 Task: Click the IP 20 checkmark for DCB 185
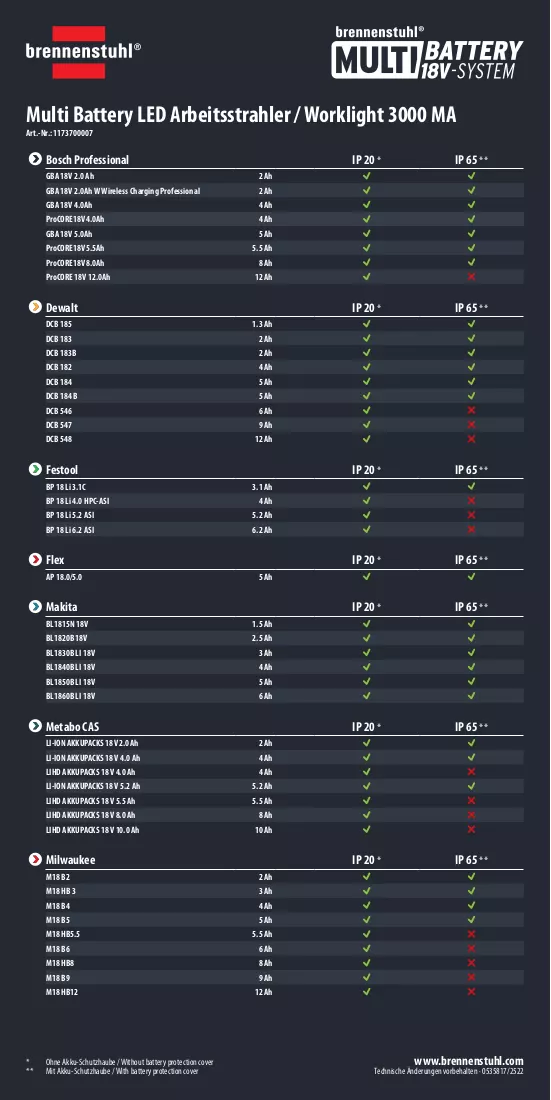[x=366, y=324]
